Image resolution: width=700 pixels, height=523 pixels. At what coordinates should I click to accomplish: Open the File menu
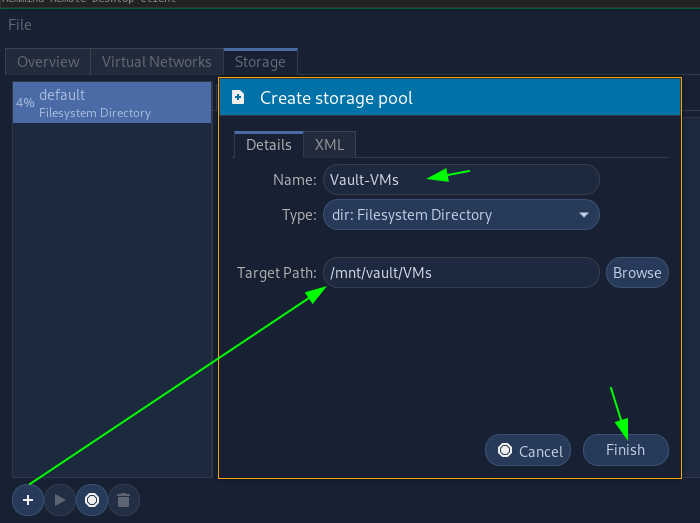20,24
